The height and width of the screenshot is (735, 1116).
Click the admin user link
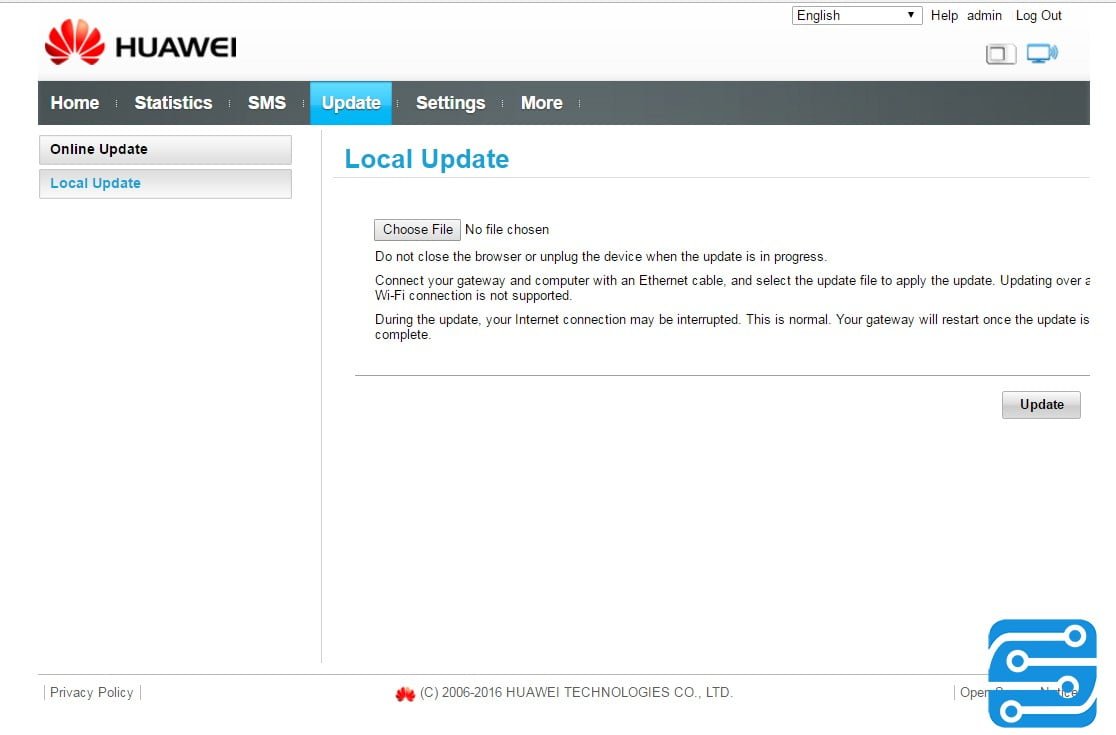coord(984,15)
